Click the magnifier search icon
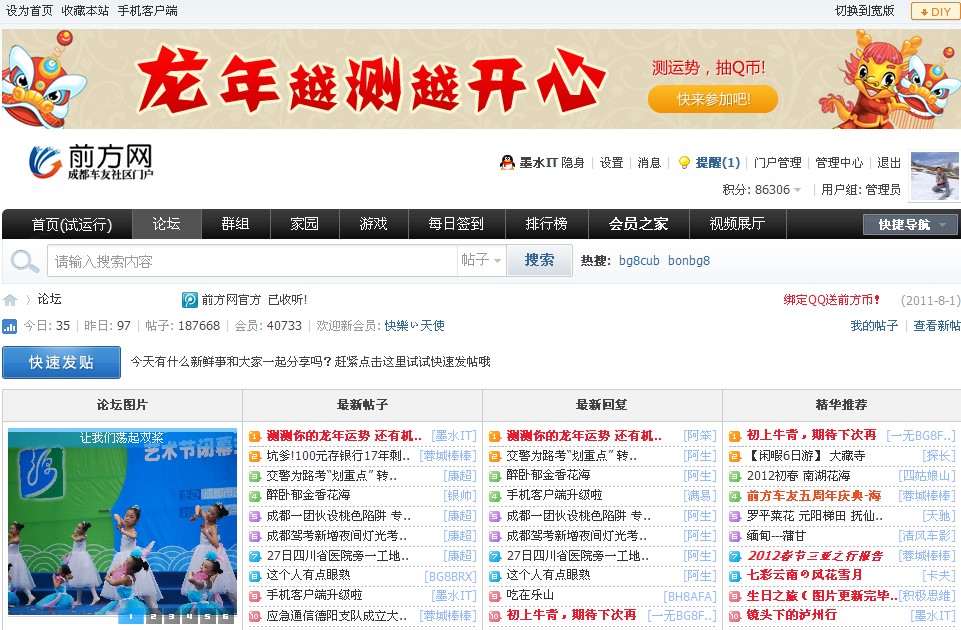The width and height of the screenshot is (961, 630). click(25, 262)
